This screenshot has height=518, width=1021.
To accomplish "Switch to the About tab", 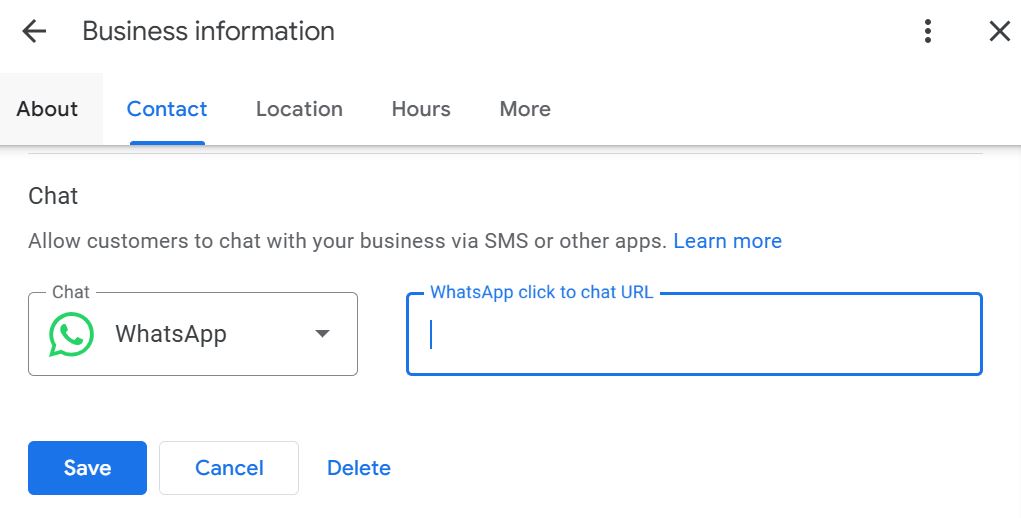I will (x=47, y=109).
